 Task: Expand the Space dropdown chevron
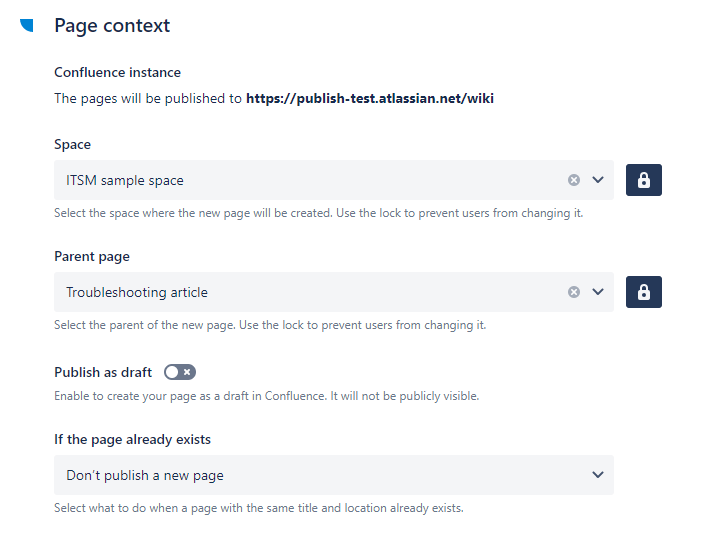598,180
